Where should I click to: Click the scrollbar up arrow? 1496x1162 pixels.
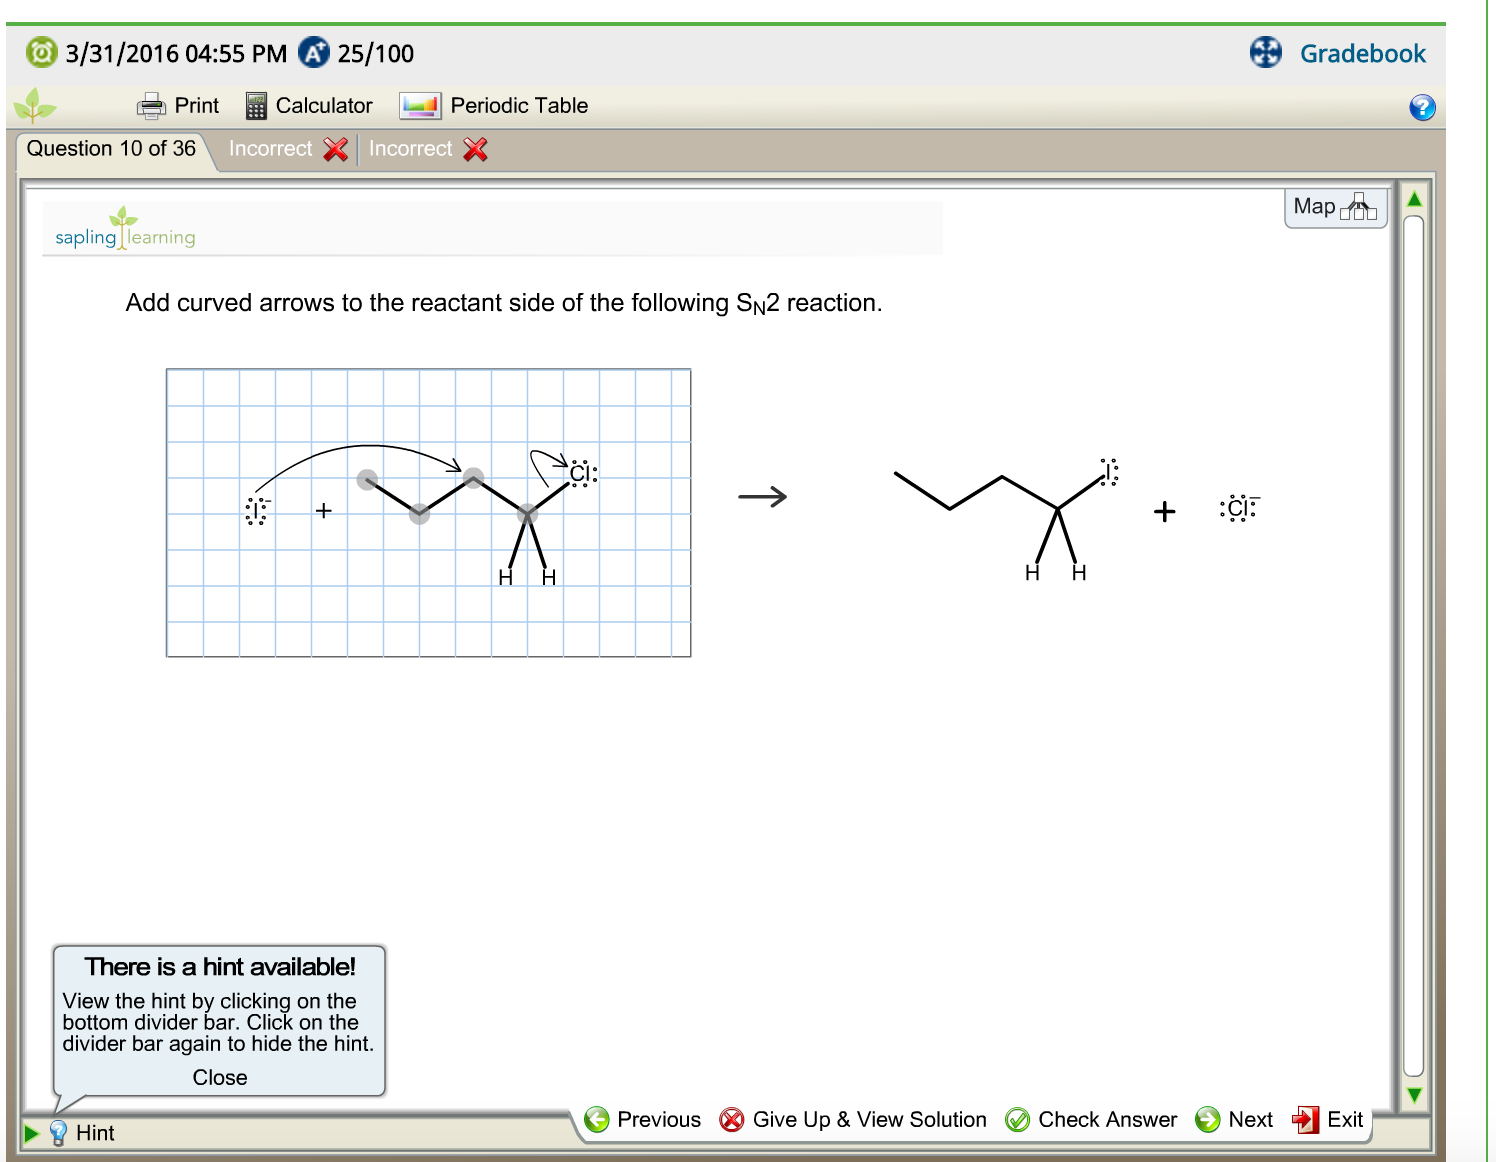click(x=1414, y=196)
